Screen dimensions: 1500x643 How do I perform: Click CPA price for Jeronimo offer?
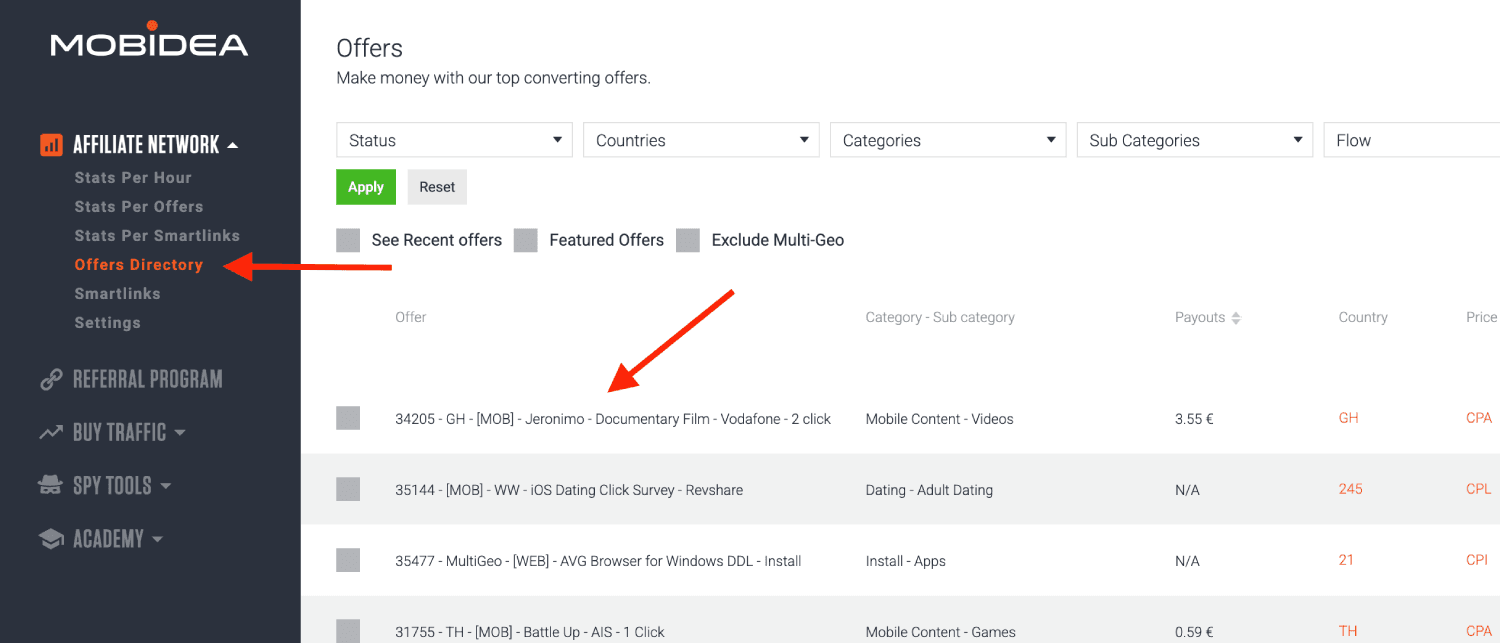[1479, 419]
